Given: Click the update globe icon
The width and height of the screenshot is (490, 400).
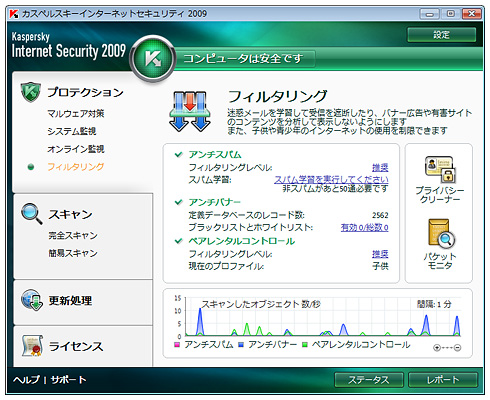Looking at the screenshot, I should [x=32, y=300].
